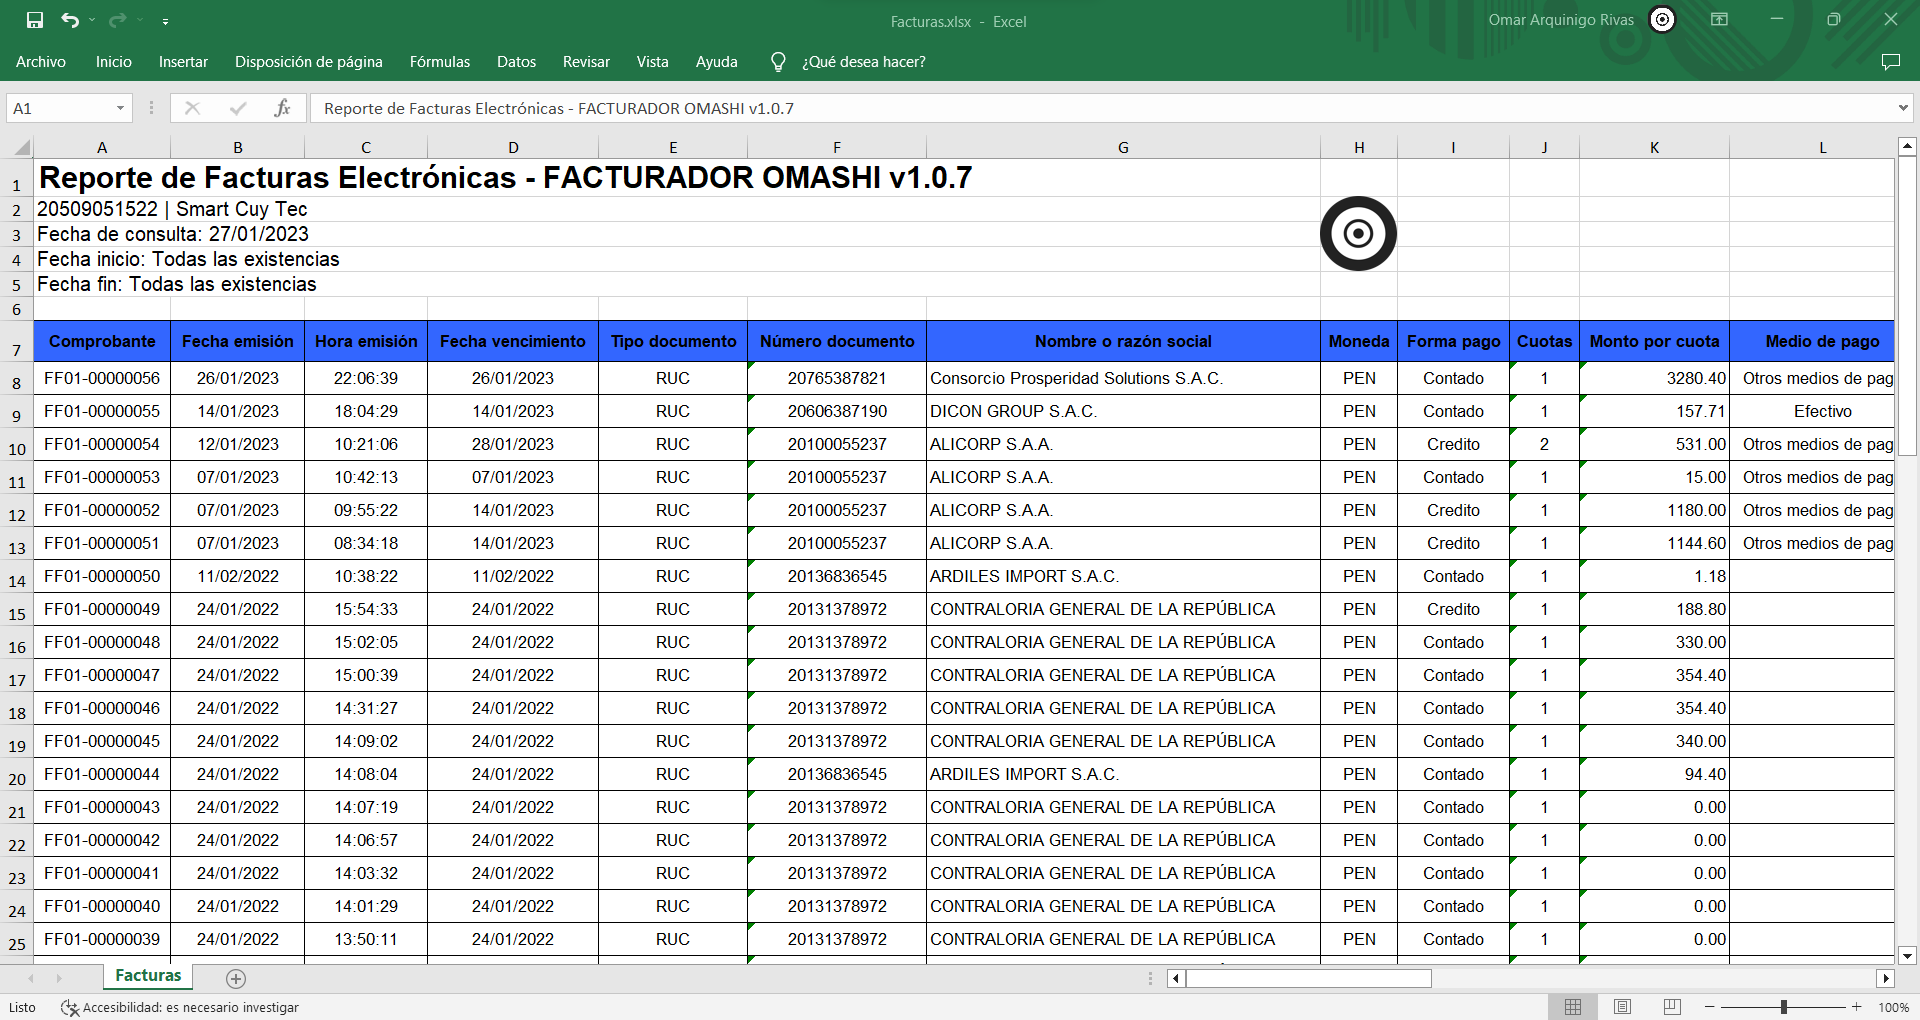Click the ¿Qué desea hacer? search box
The width and height of the screenshot is (1920, 1020).
pyautogui.click(x=864, y=62)
